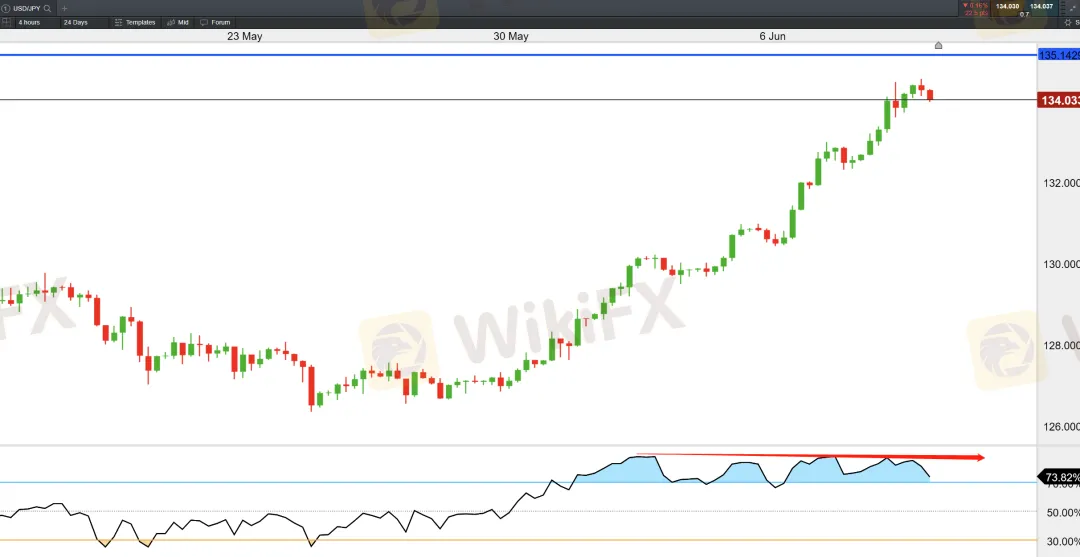Click the house-shaped marker above the chart
The height and width of the screenshot is (557, 1080).
tap(938, 45)
